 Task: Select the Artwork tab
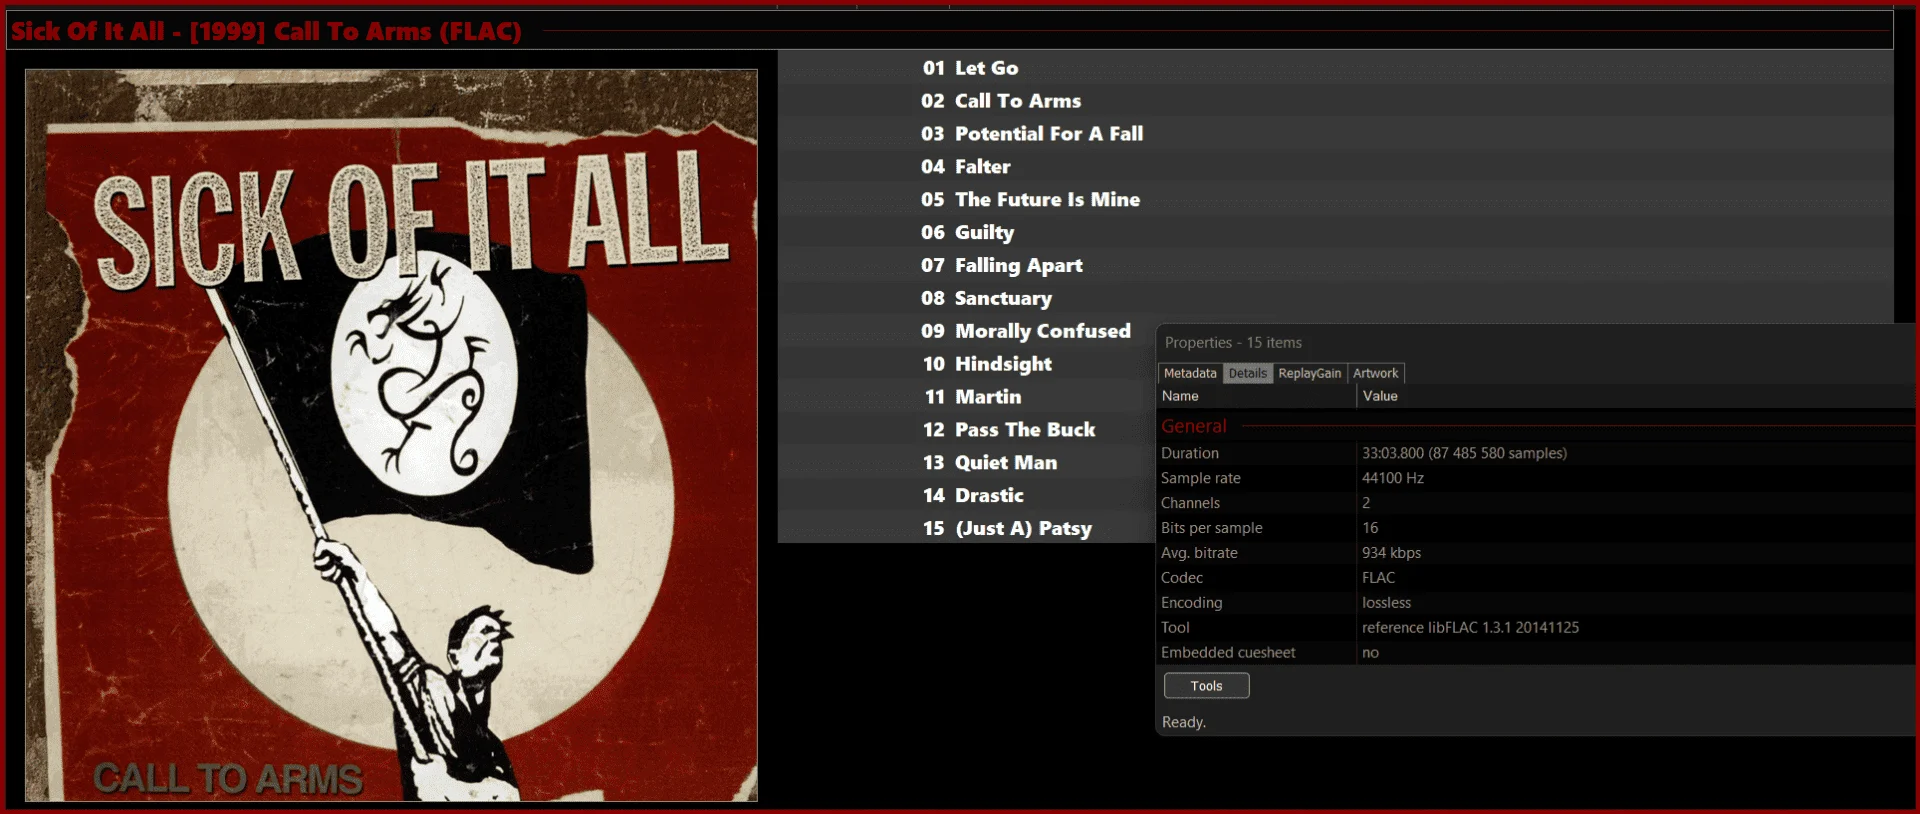tap(1376, 373)
